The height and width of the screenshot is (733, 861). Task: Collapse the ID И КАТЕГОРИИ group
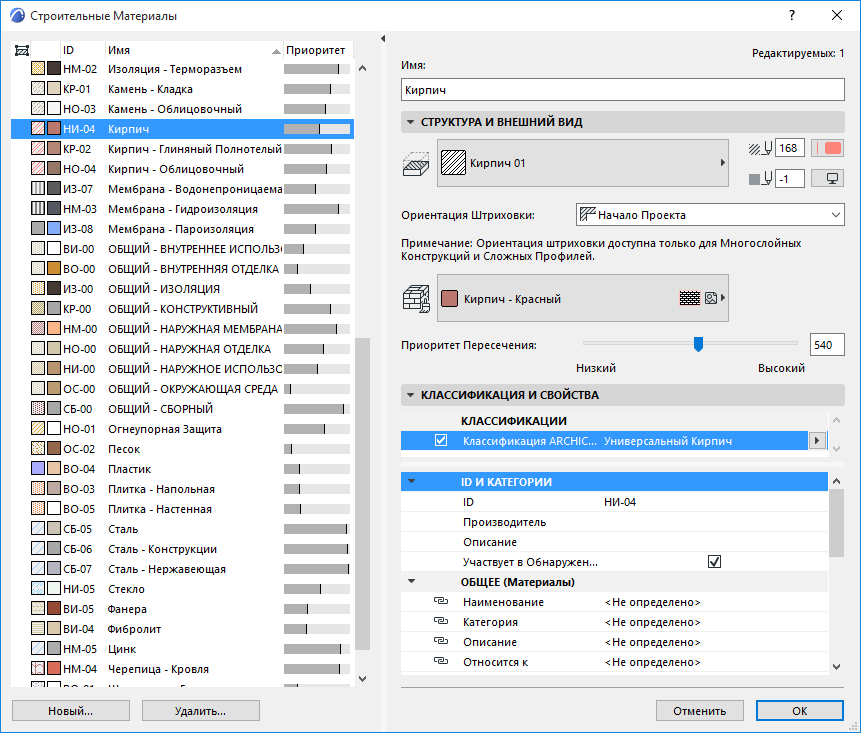point(411,482)
